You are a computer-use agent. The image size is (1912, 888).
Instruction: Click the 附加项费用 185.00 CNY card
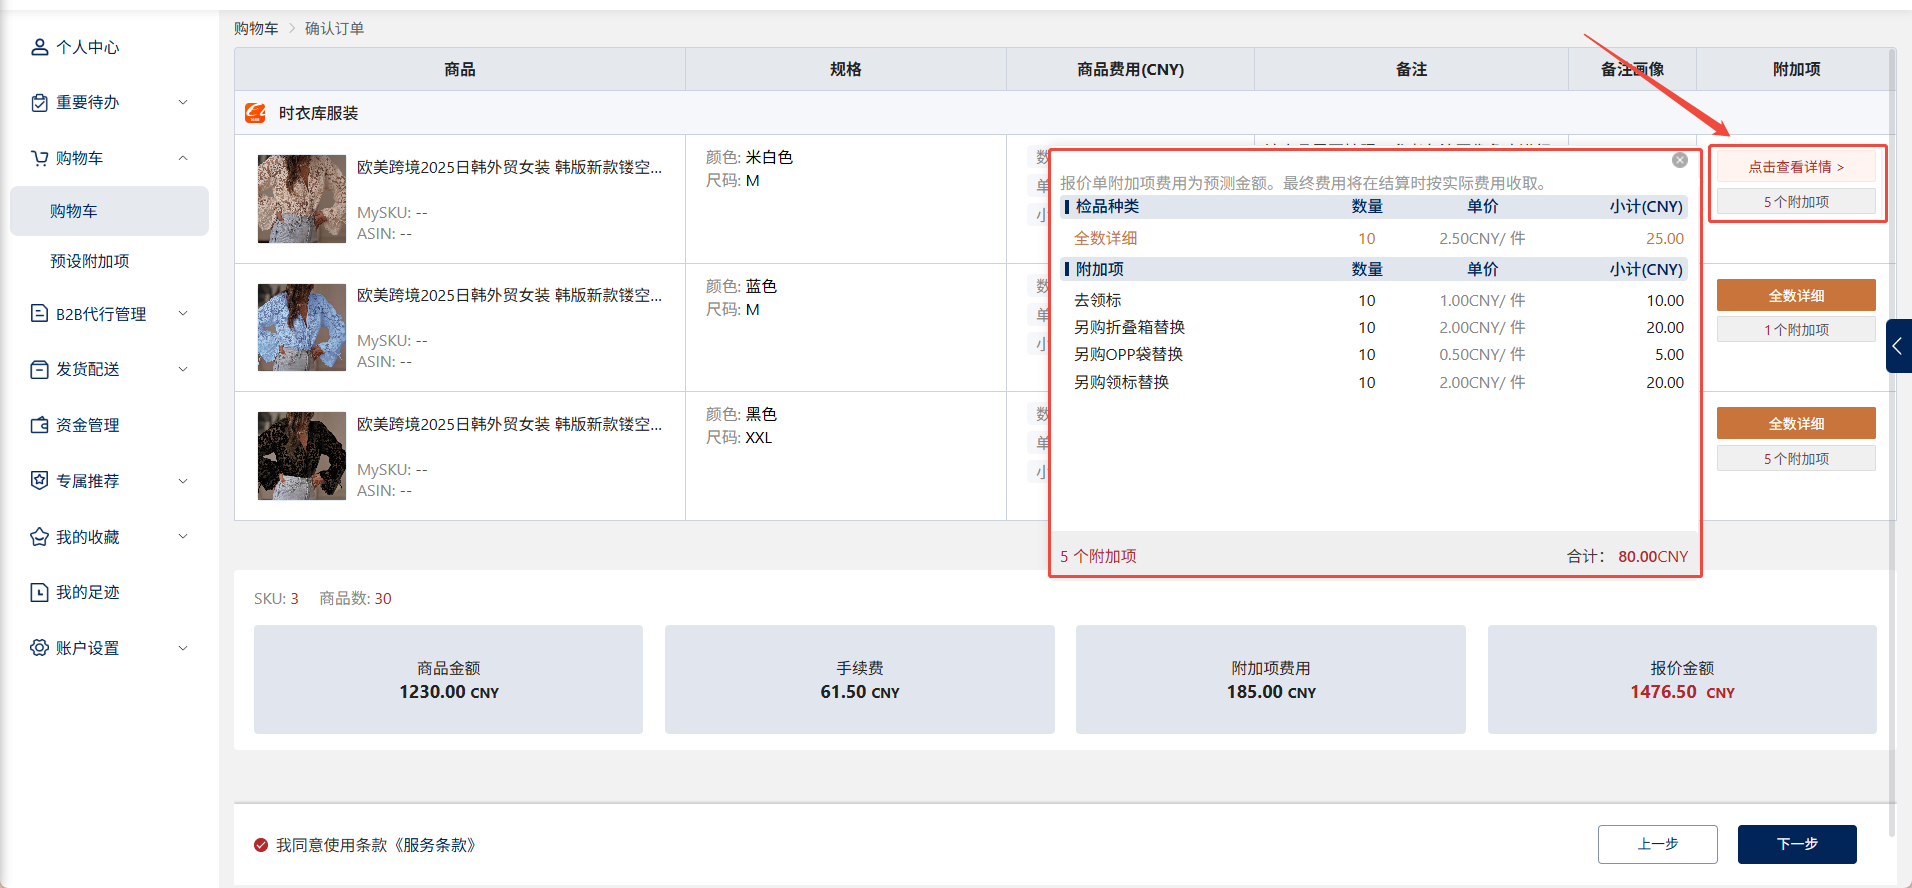click(x=1271, y=680)
